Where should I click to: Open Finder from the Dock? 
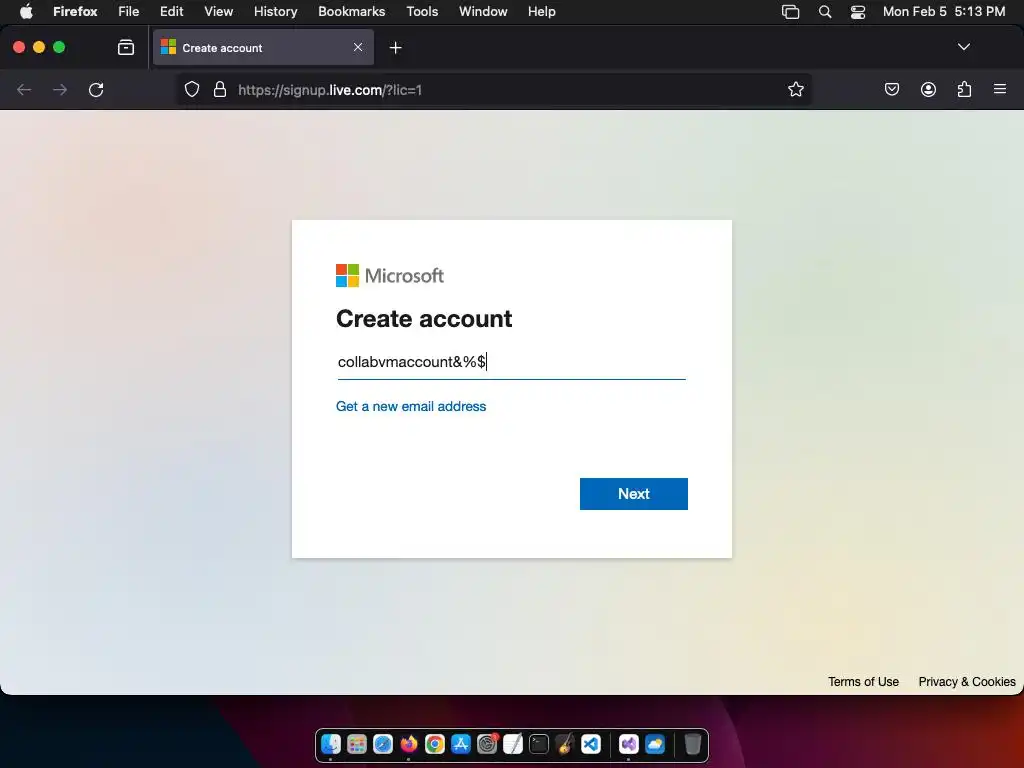click(x=331, y=744)
